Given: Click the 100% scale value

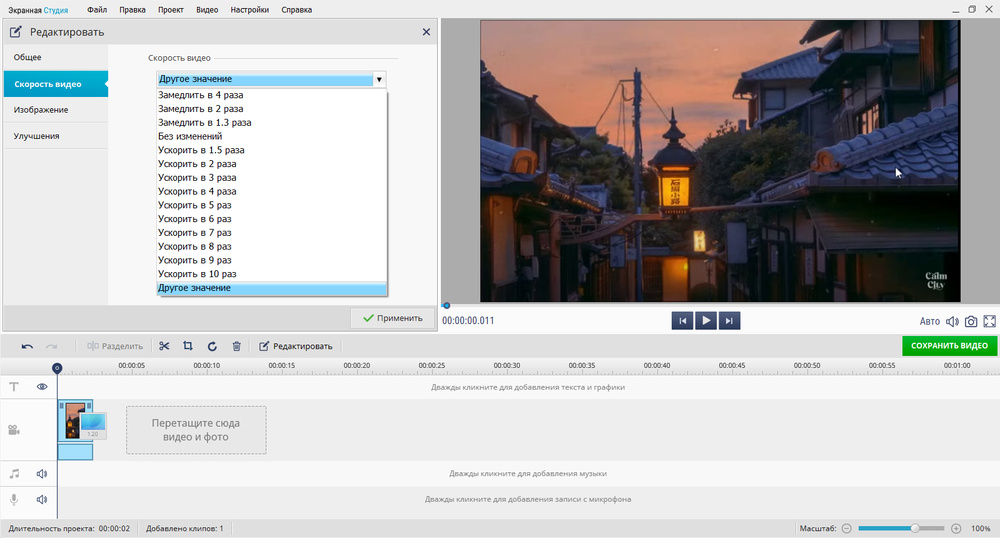Looking at the screenshot, I should [980, 528].
